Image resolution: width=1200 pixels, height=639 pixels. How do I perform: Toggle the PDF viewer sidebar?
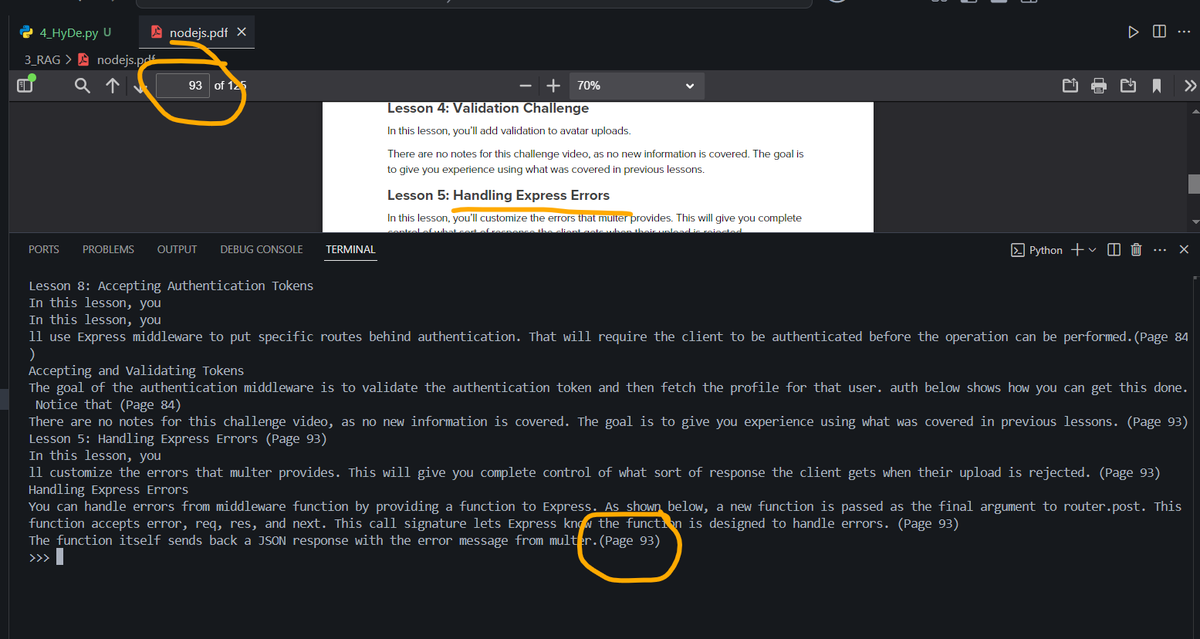click(x=27, y=85)
